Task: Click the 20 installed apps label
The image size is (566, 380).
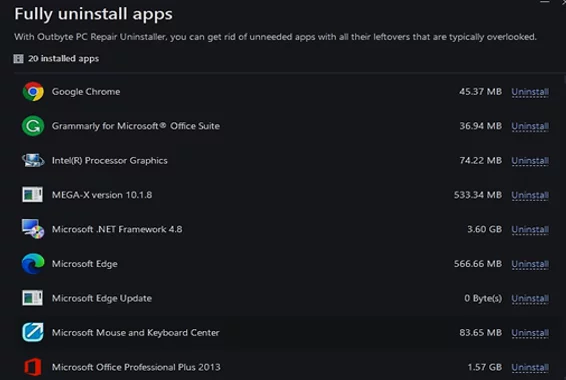Action: [64, 58]
